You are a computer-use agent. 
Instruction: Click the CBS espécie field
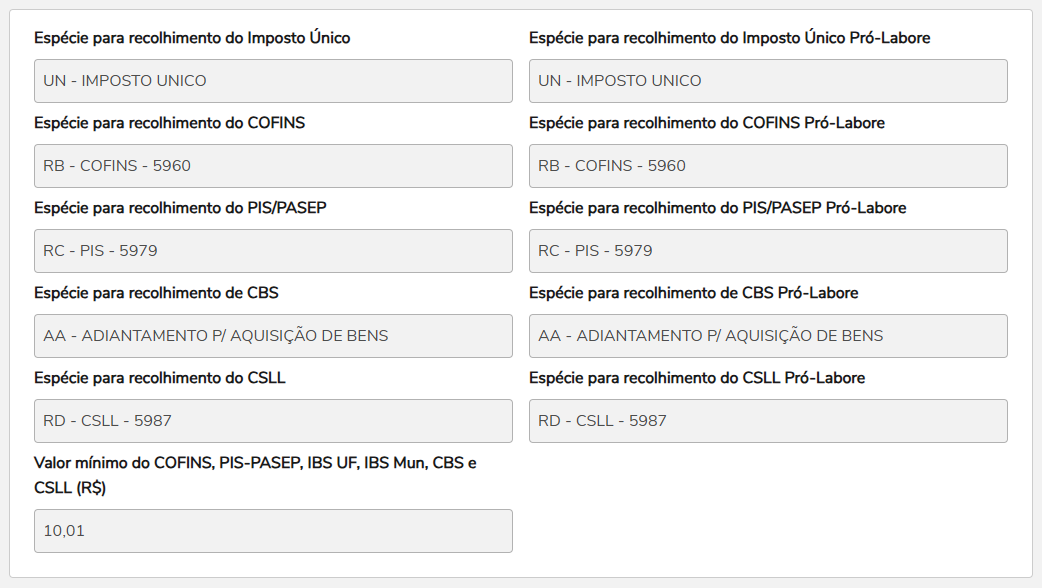pyautogui.click(x=273, y=336)
